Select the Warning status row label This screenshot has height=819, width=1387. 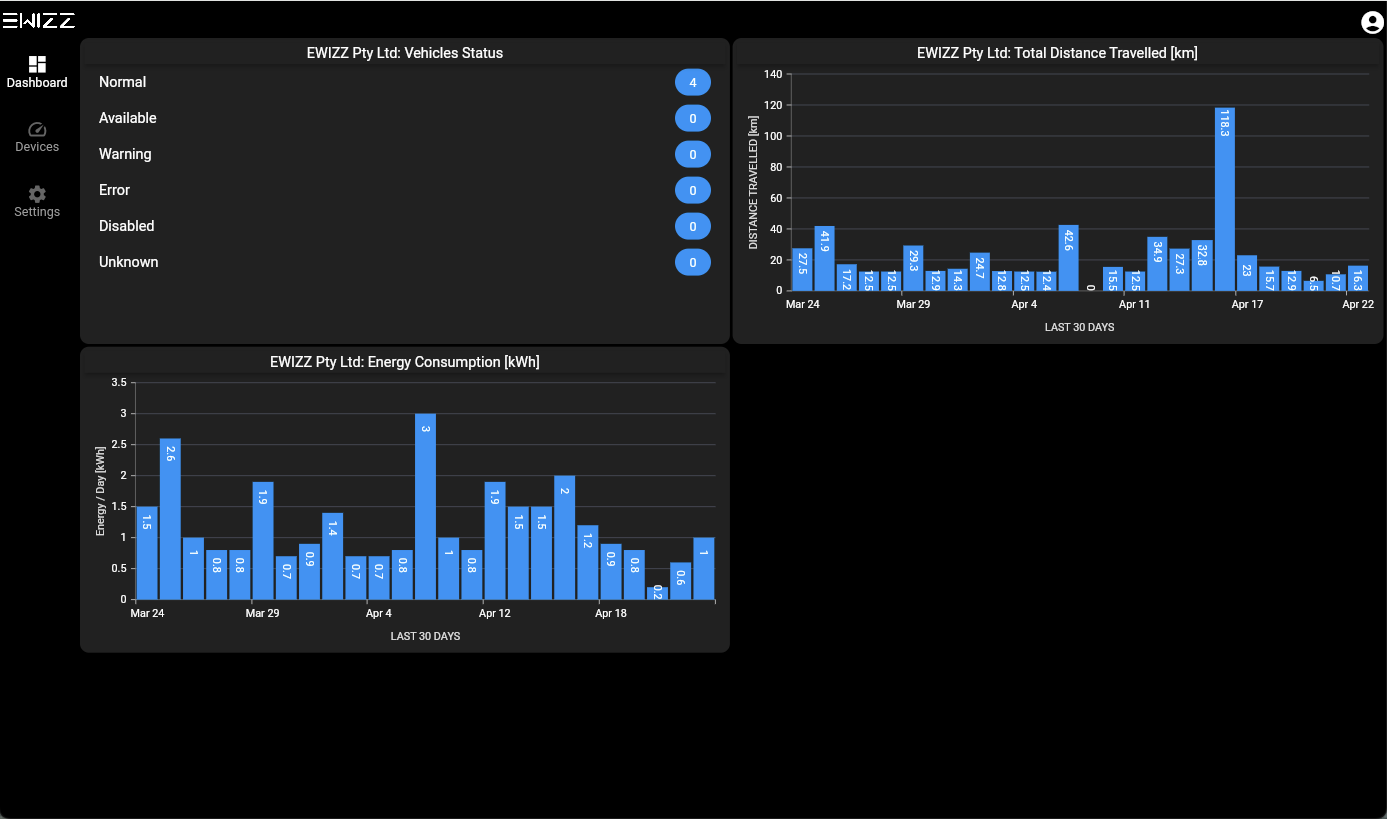pyautogui.click(x=125, y=154)
